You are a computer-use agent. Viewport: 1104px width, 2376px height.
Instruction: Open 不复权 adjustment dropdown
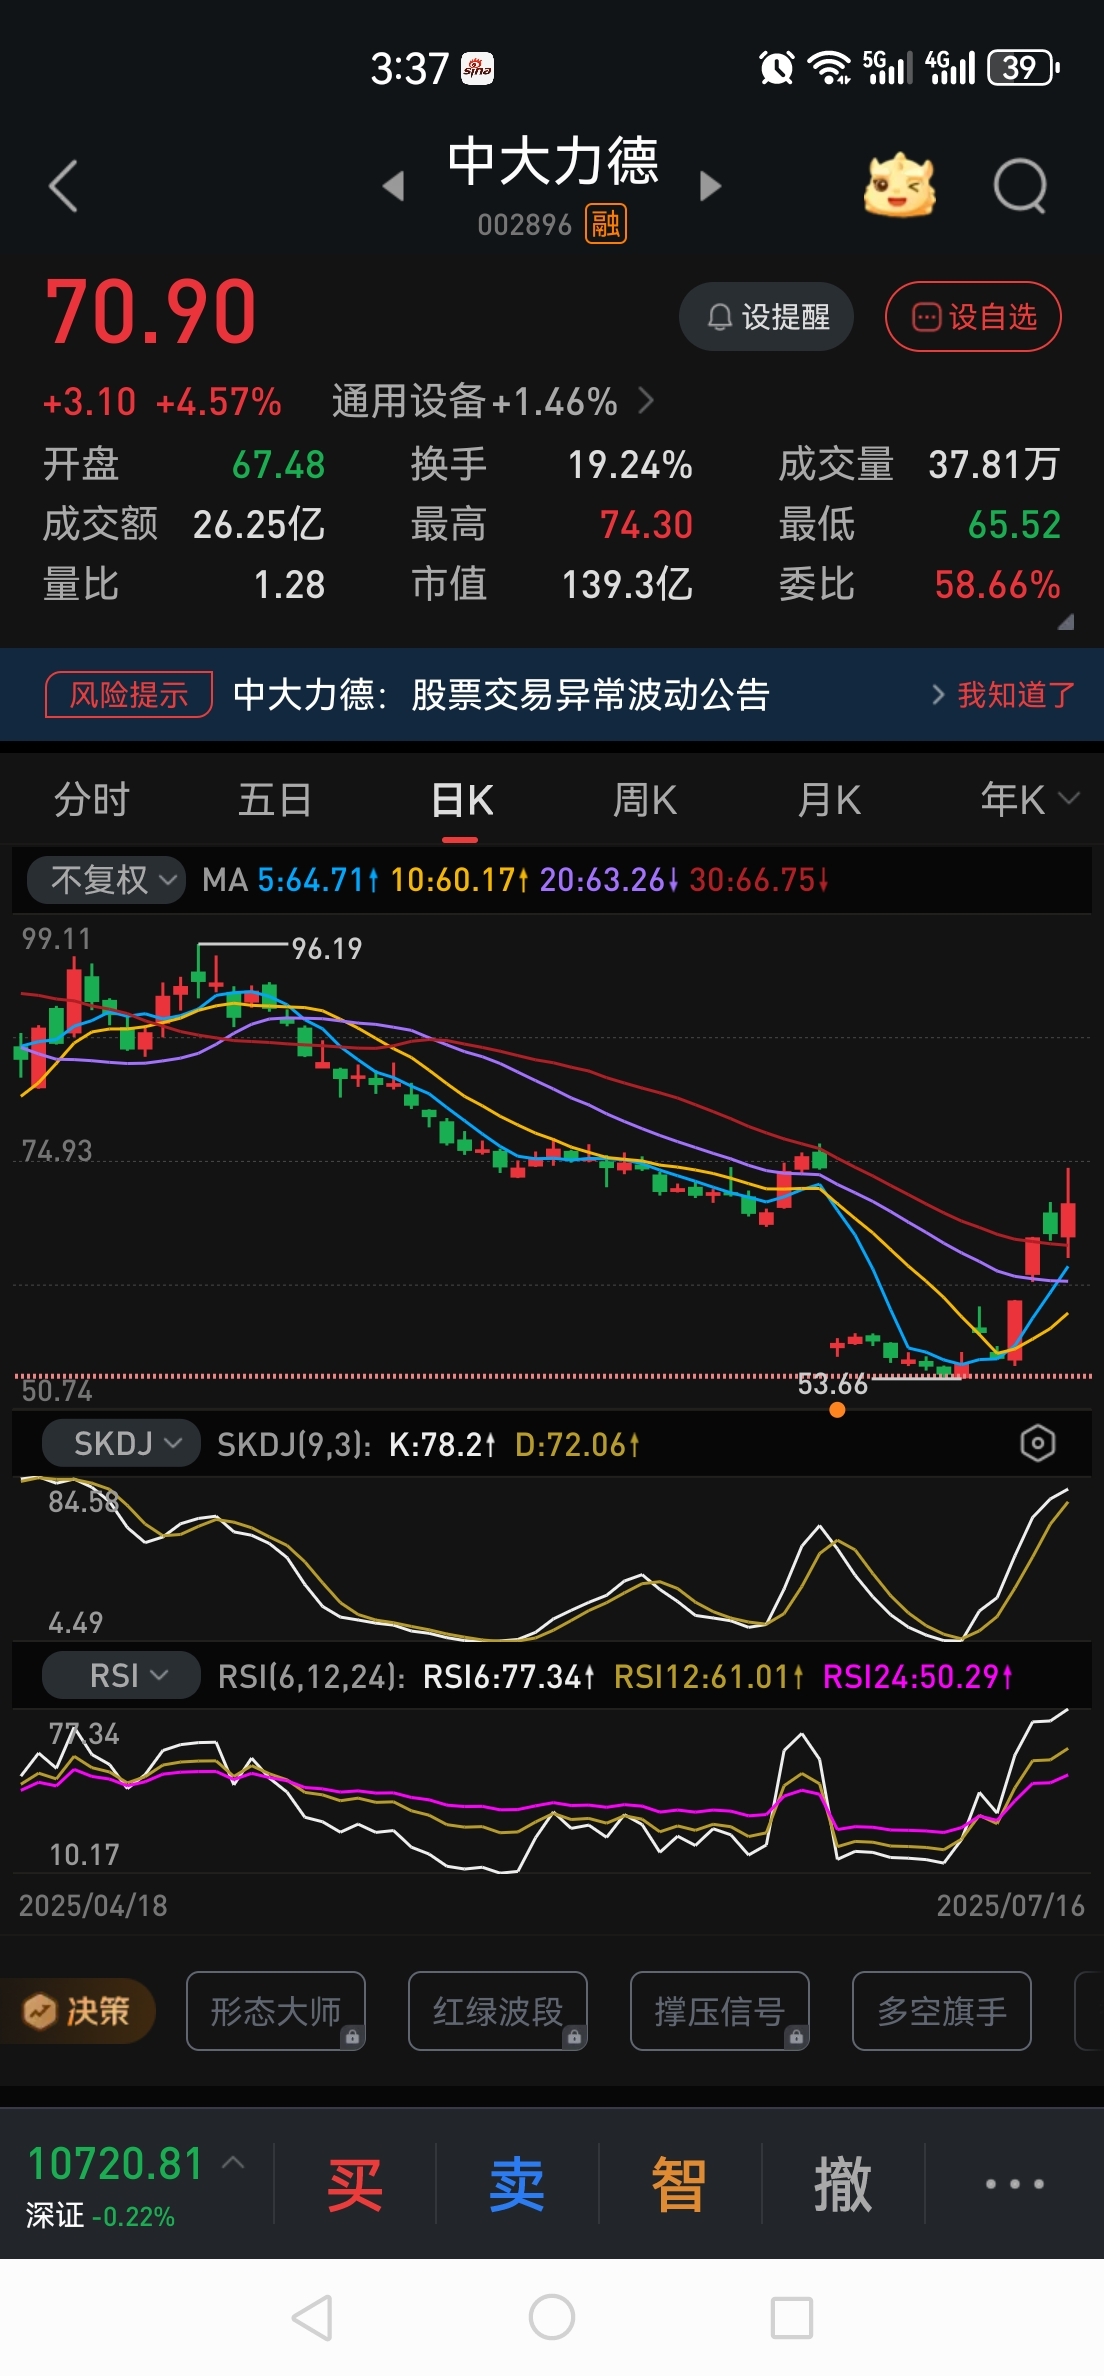click(106, 880)
